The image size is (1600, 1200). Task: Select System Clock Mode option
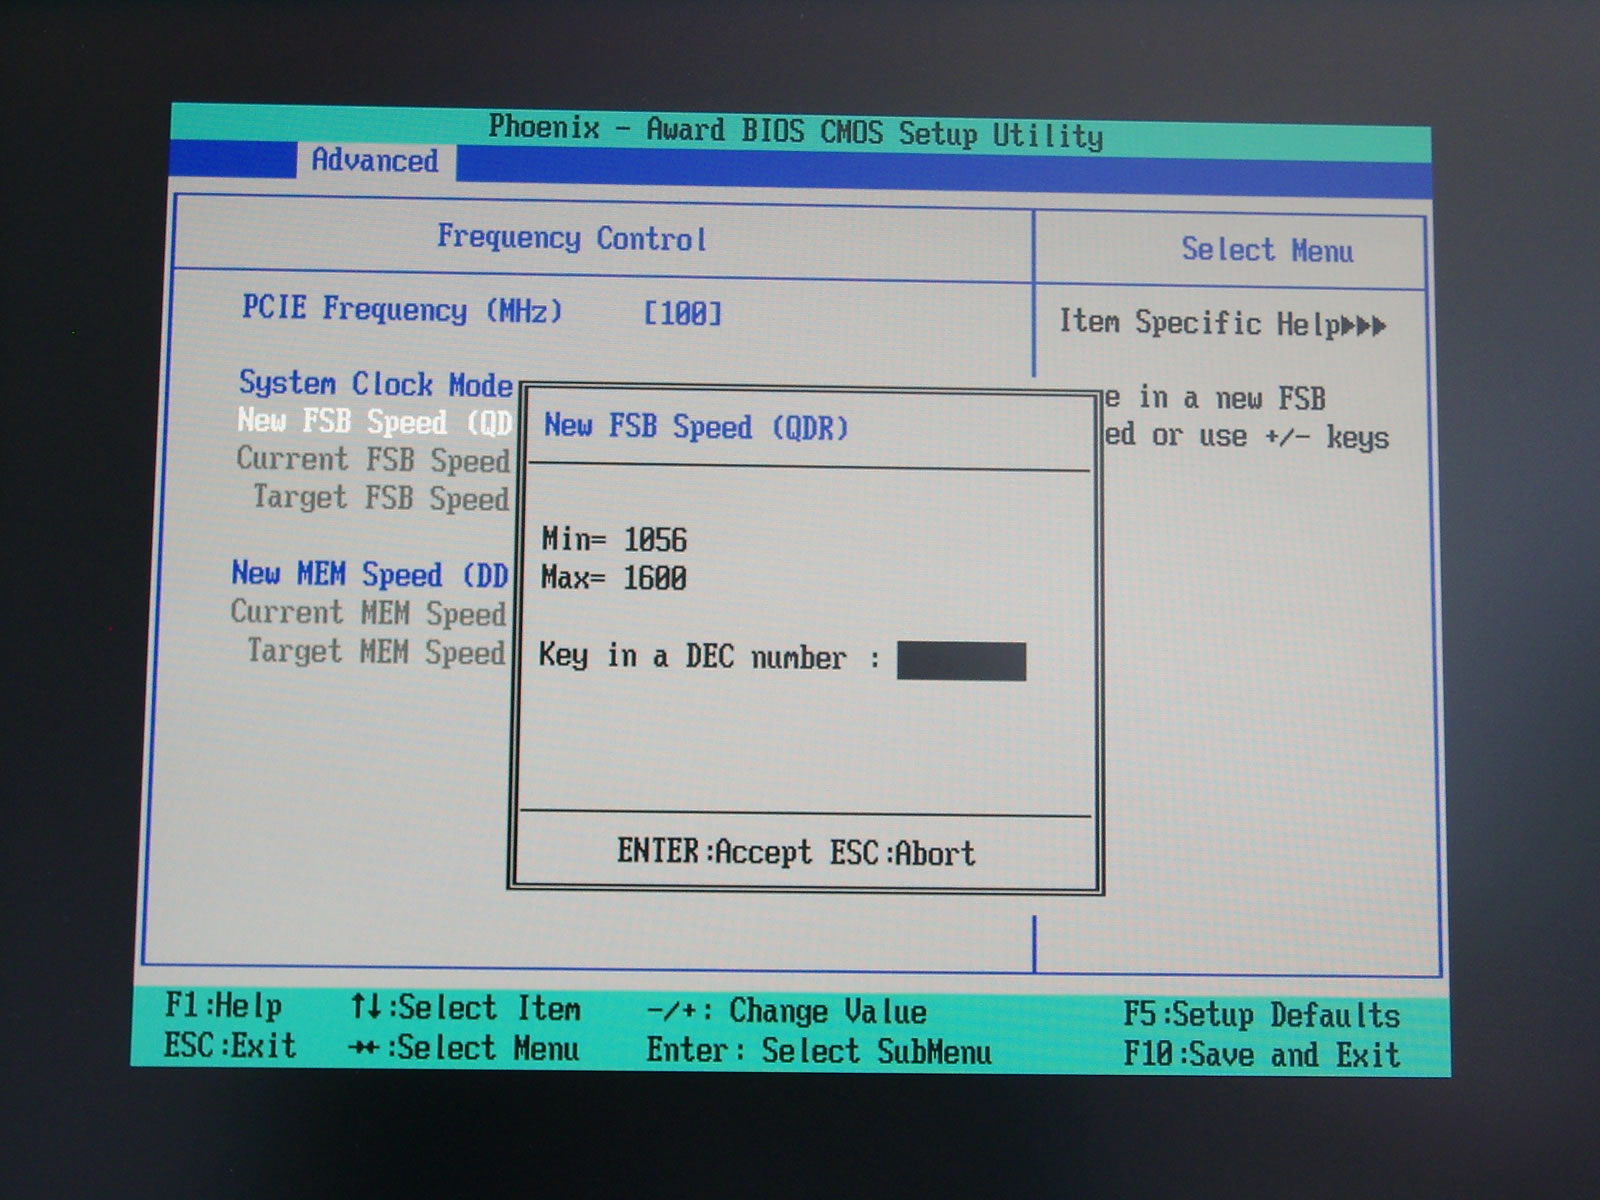click(x=375, y=384)
